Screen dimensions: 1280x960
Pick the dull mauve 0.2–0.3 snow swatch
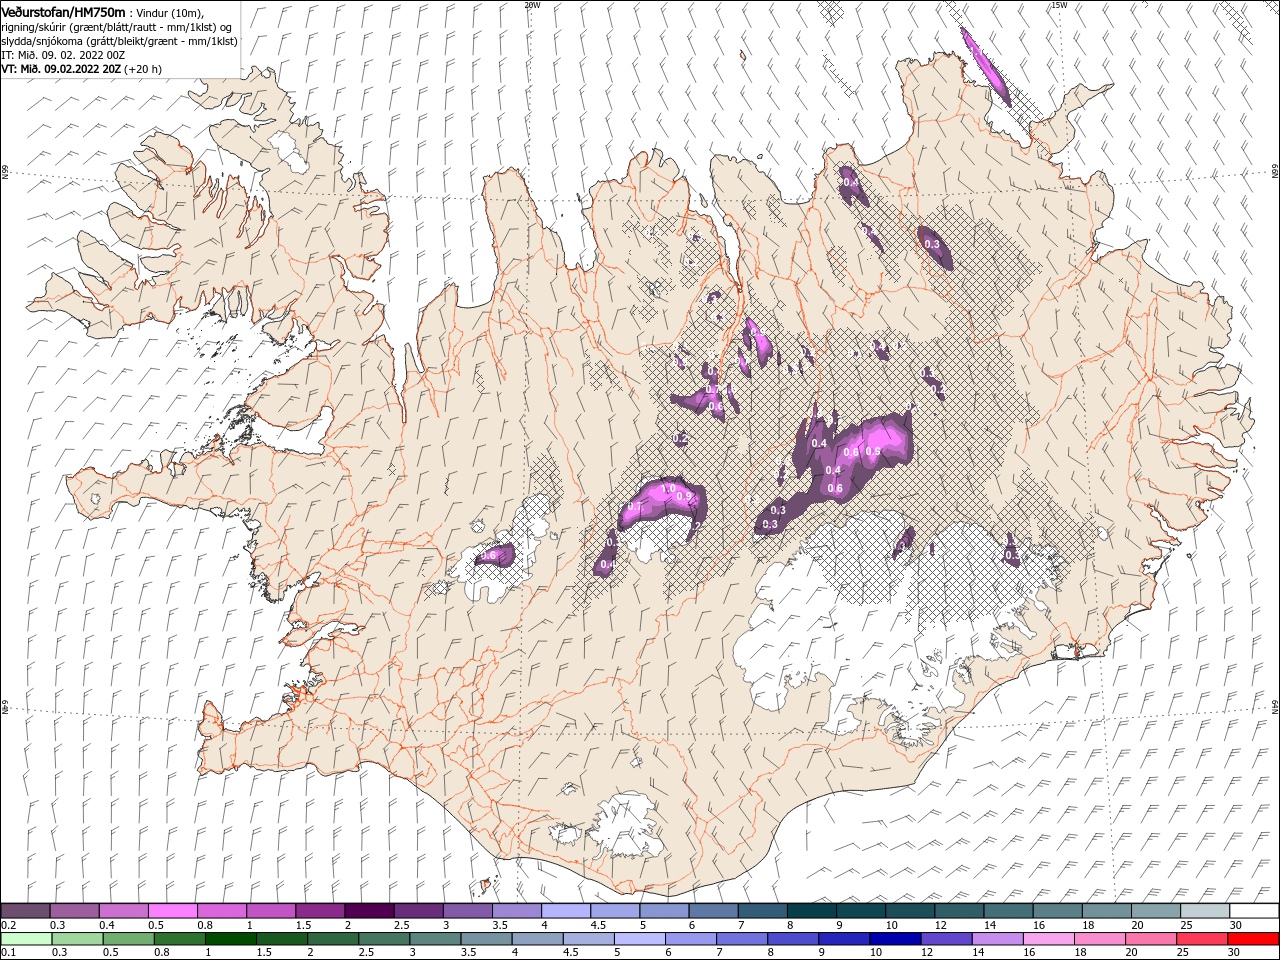25,911
